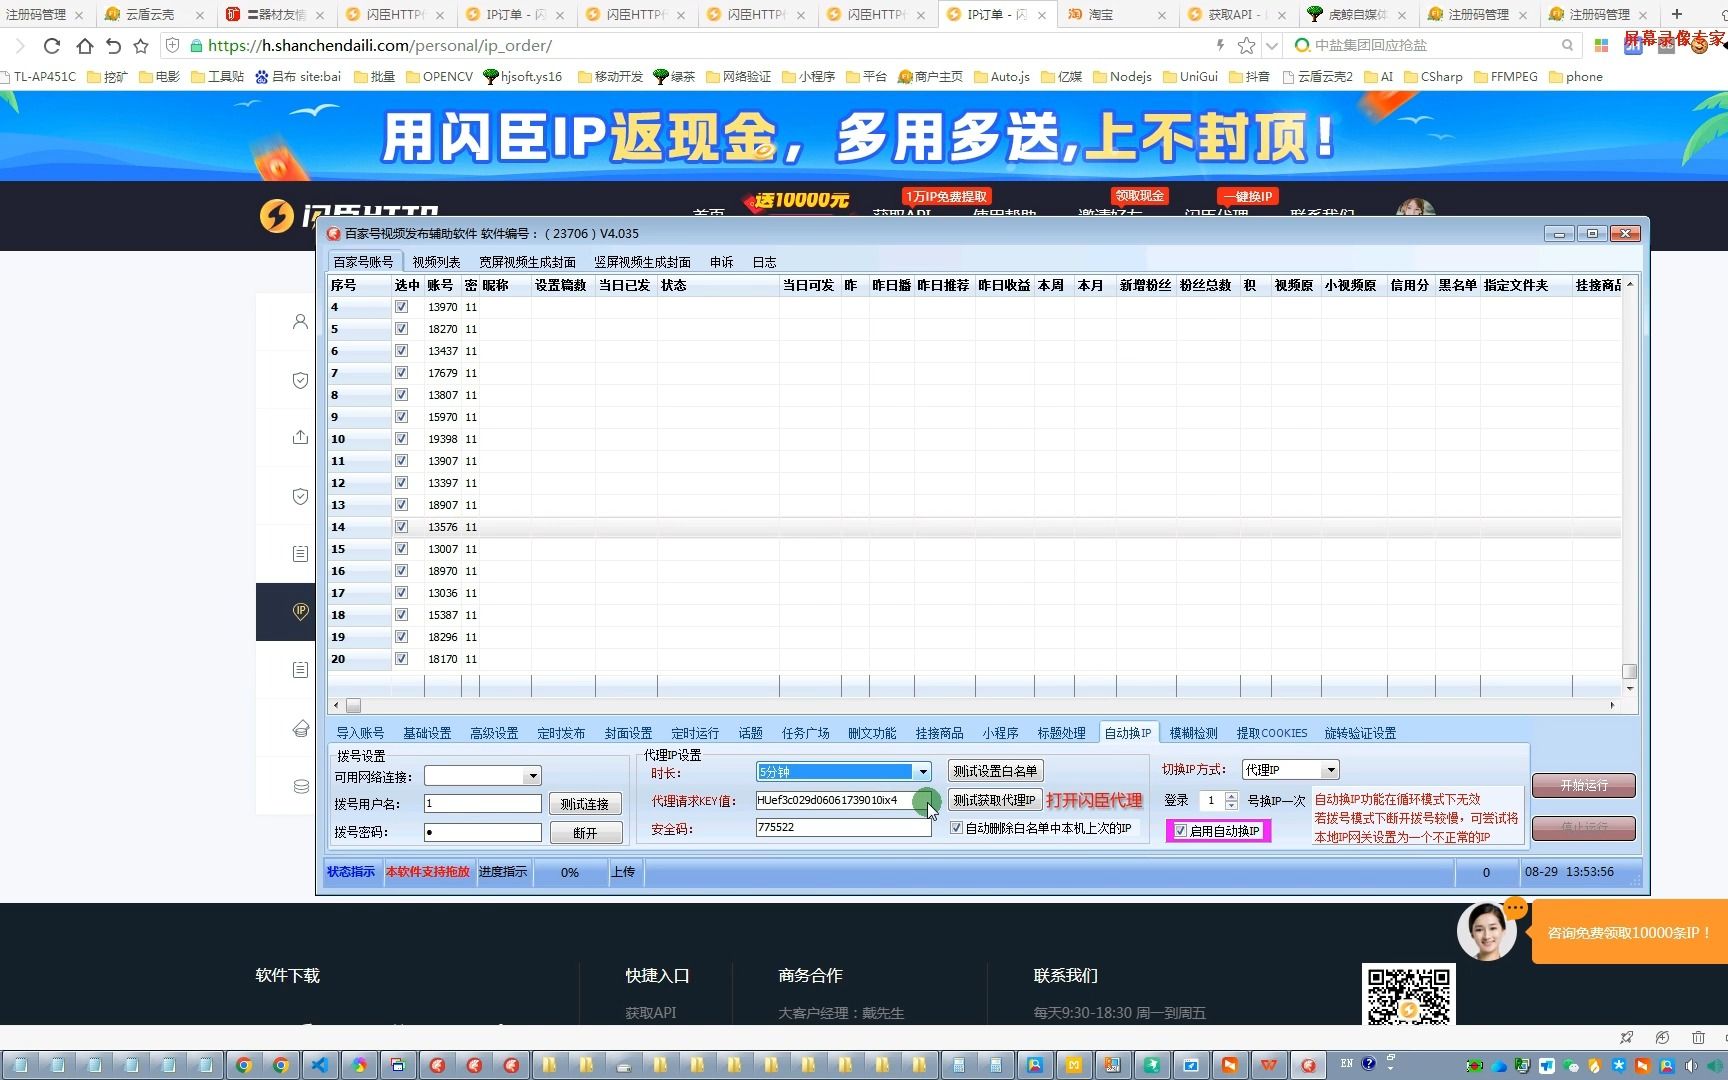Open the CSharp bookmark folder
The width and height of the screenshot is (1728, 1080).
1433,76
